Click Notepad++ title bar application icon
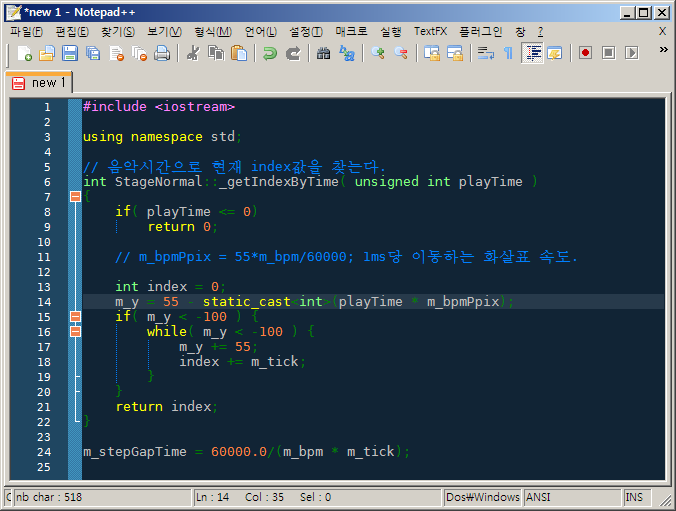This screenshot has height=511, width=676. click(x=13, y=13)
